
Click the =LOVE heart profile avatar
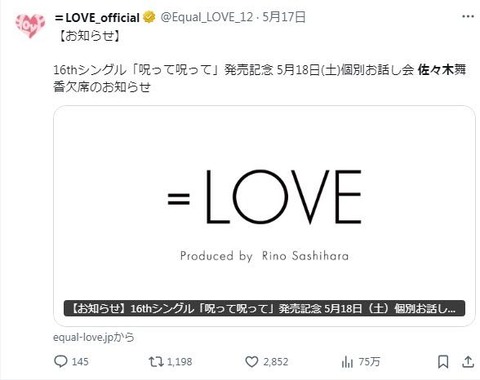[30, 26]
